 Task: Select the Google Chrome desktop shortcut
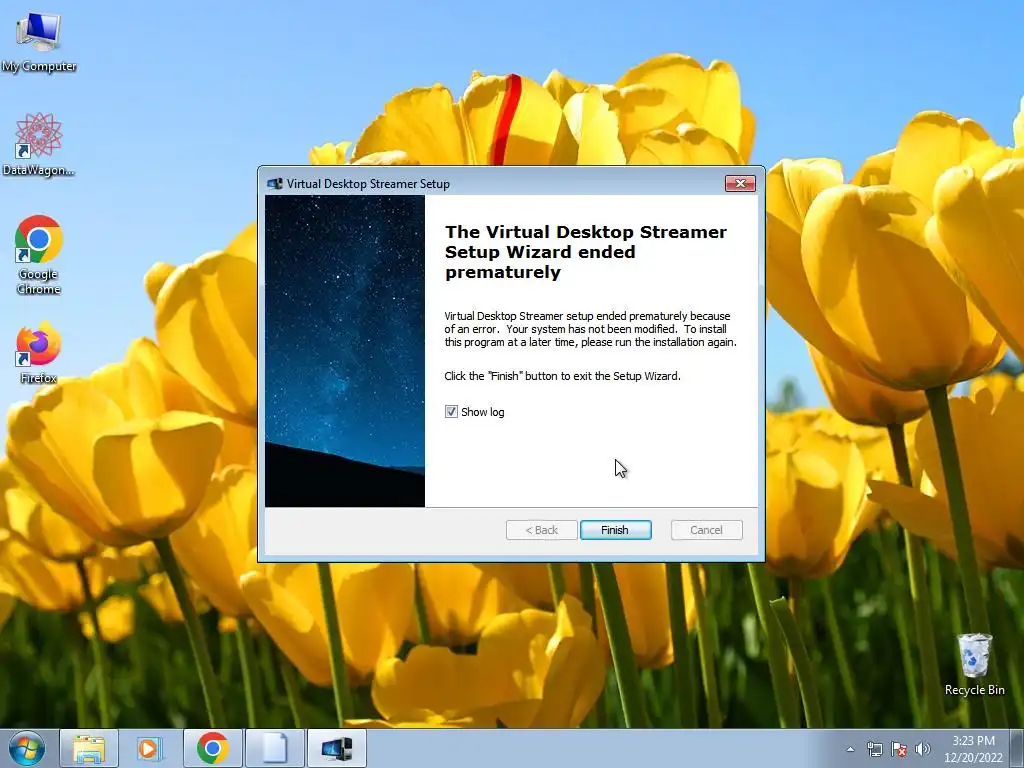pos(39,255)
